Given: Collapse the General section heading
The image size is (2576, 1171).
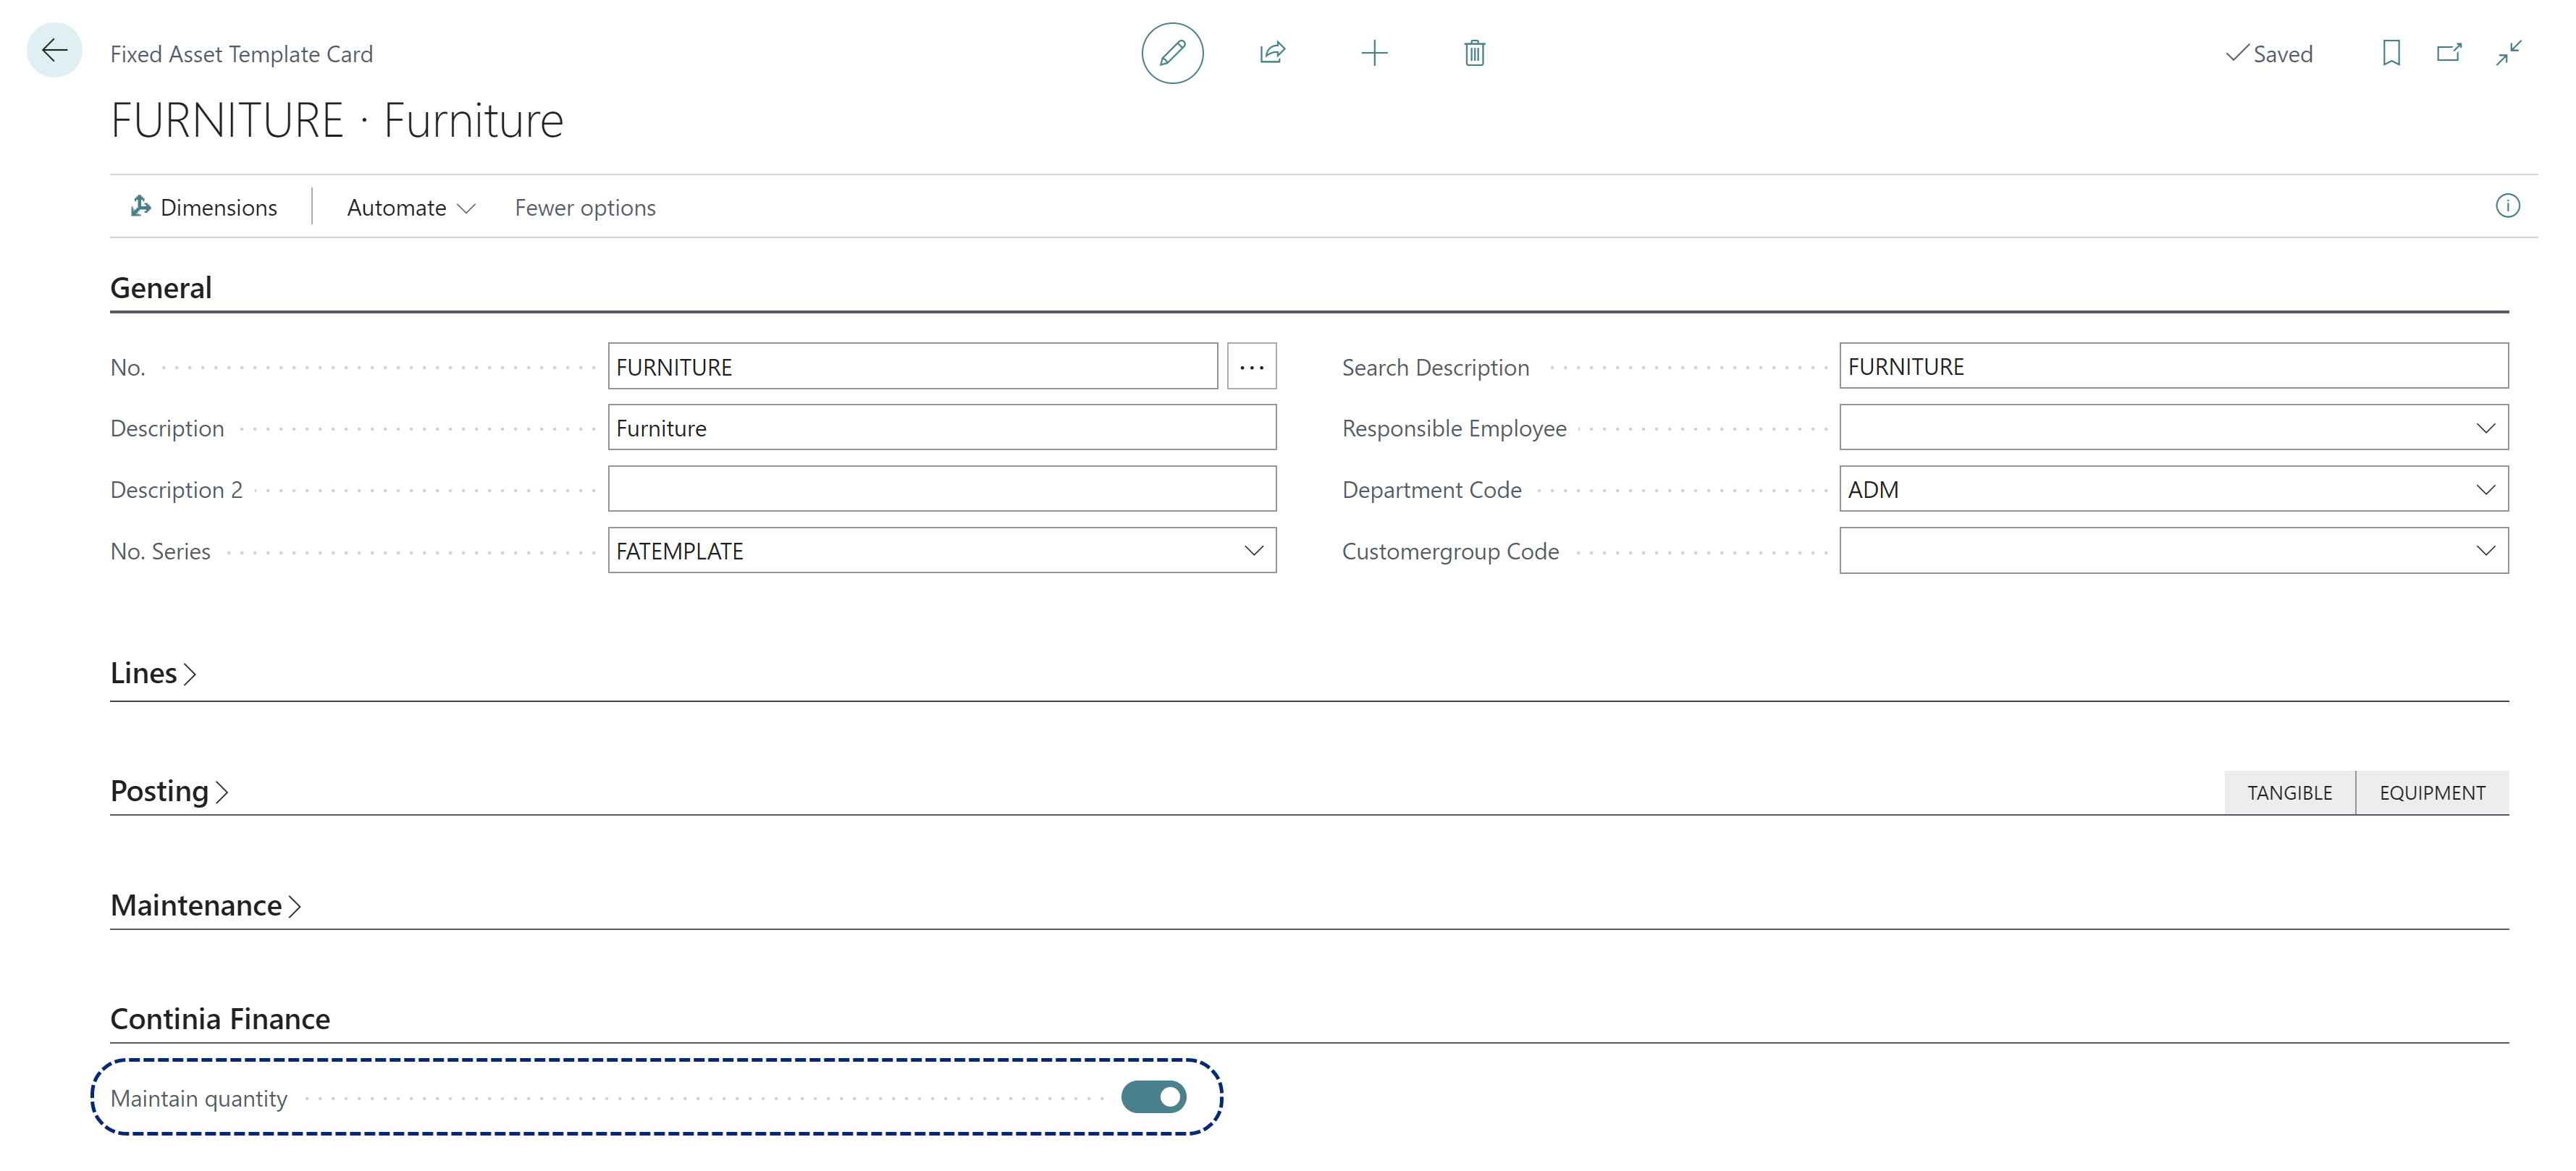Looking at the screenshot, I should (x=161, y=288).
